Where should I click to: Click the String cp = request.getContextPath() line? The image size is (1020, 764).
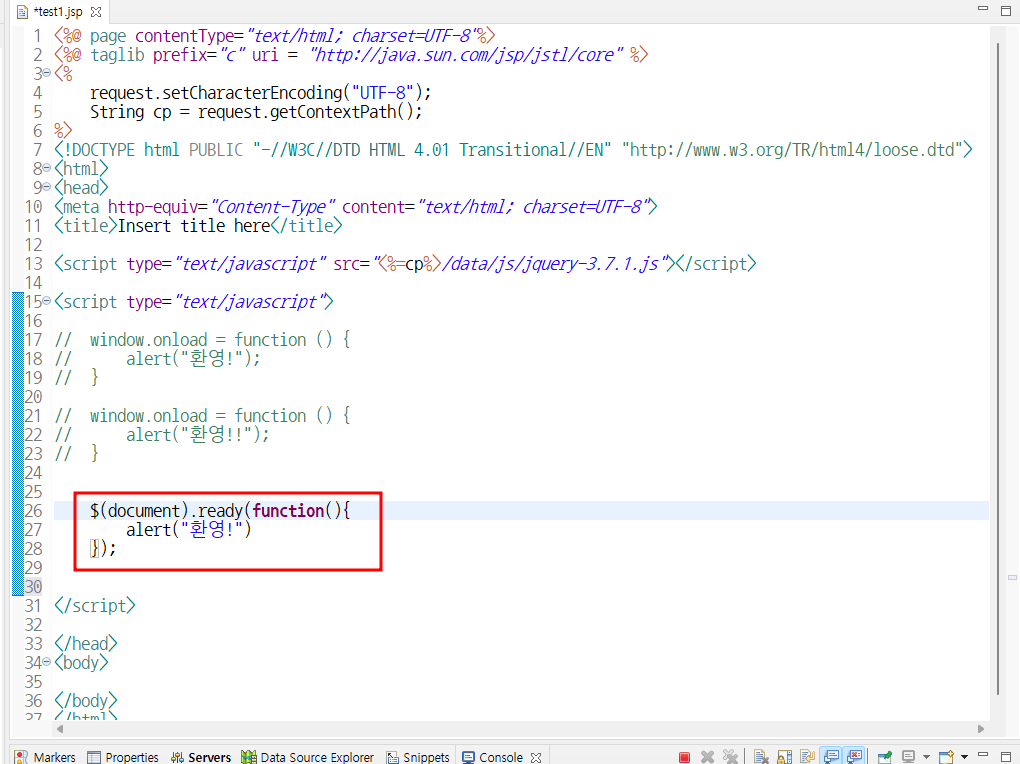[x=256, y=111]
